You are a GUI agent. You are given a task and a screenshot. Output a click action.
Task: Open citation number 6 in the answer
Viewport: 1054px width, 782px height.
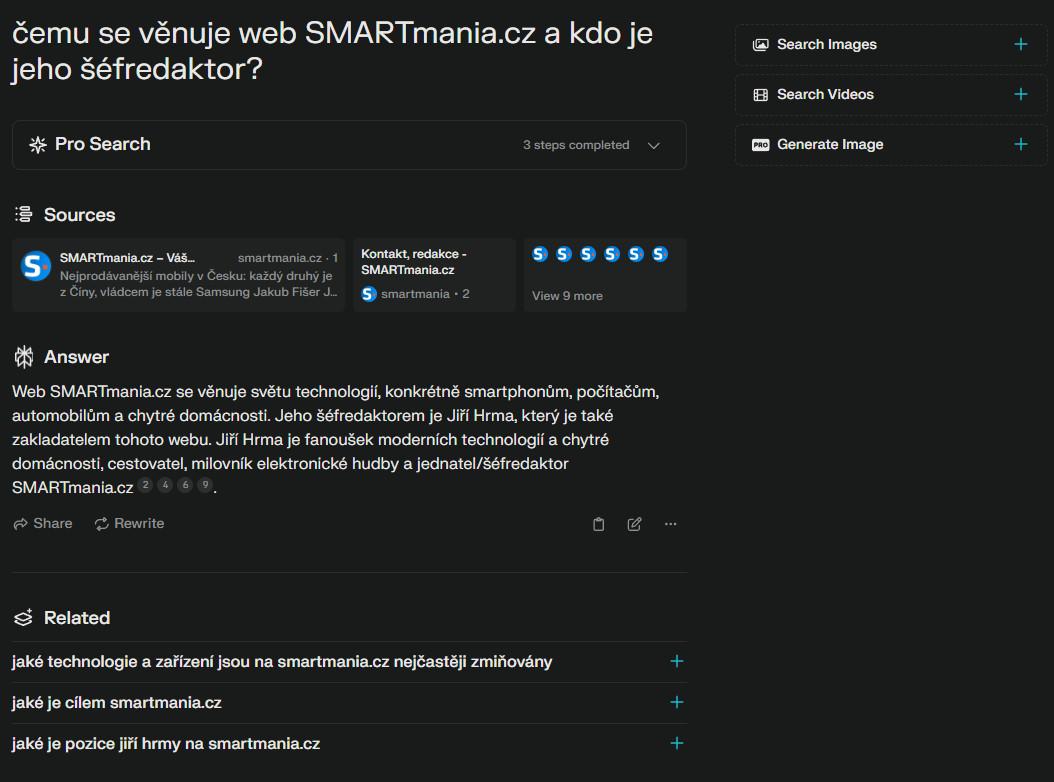point(186,485)
